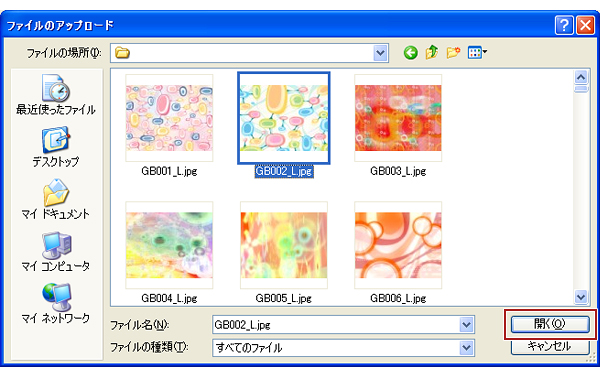Select the GB001_L.jpg thumbnail
Viewport: 600px width, 385px height.
(x=169, y=118)
